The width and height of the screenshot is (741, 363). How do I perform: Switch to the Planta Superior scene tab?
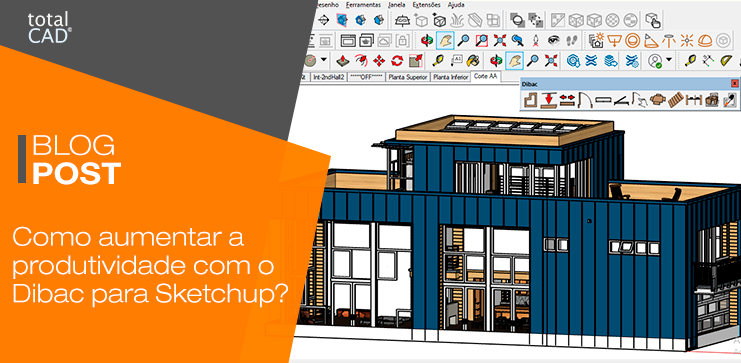407,77
